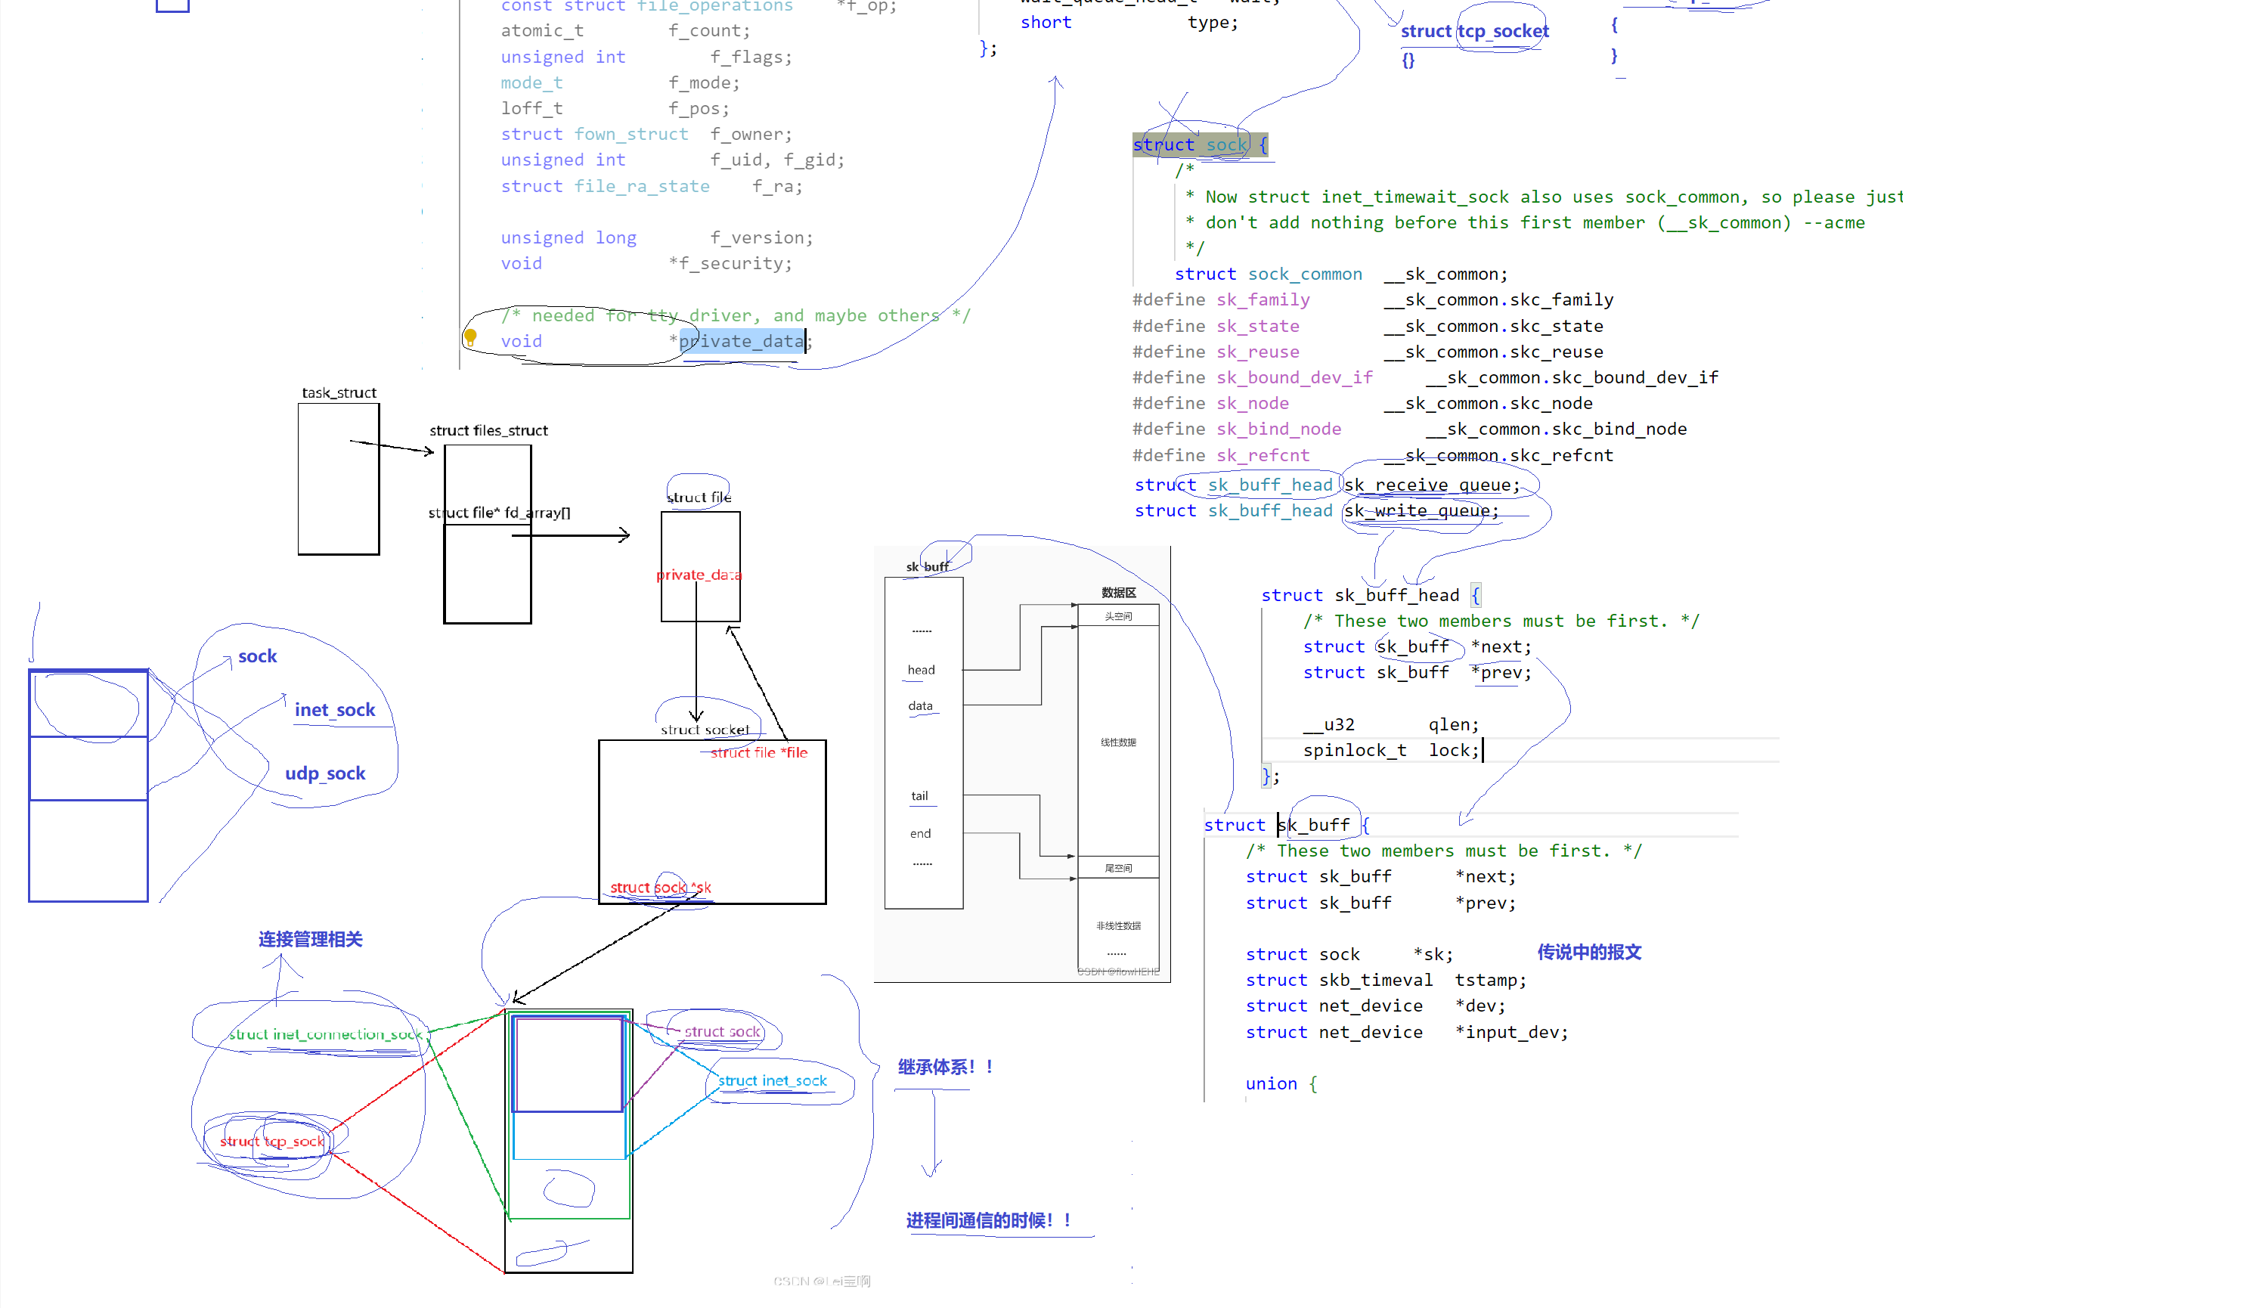The height and width of the screenshot is (1308, 2260).
Task: Click the 'struct file_ra_state f_ra;' line
Action: (651, 186)
